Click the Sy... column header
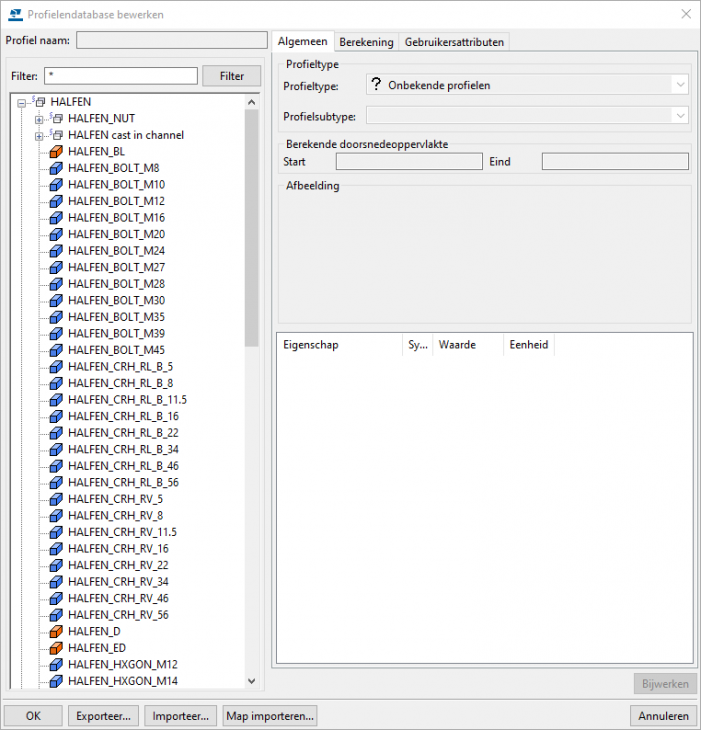 tap(418, 345)
